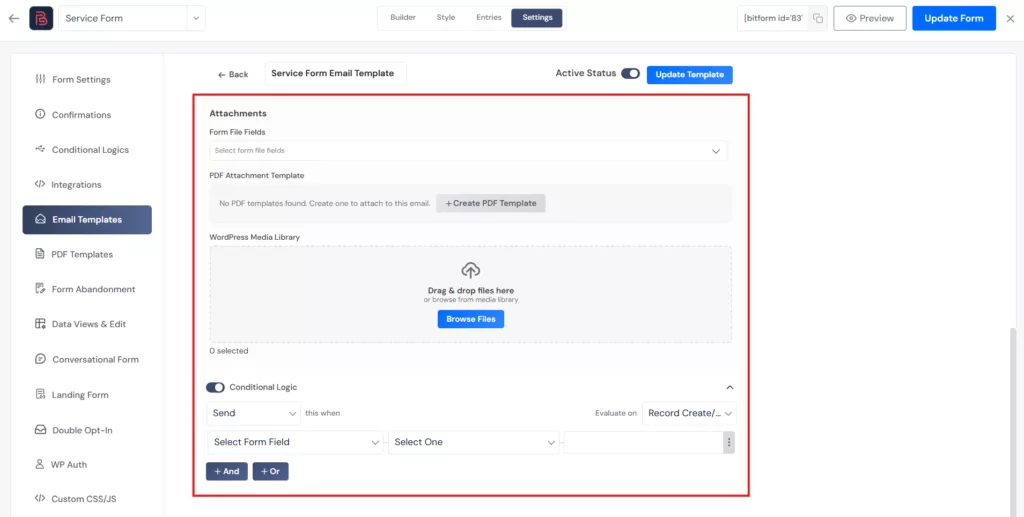Click the condition value input field
This screenshot has height=517, width=1024.
pos(643,442)
